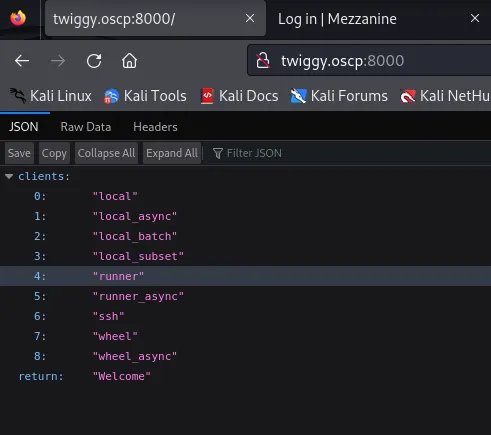Click the insecure connection padlock icon
The width and height of the screenshot is (491, 435).
263,61
